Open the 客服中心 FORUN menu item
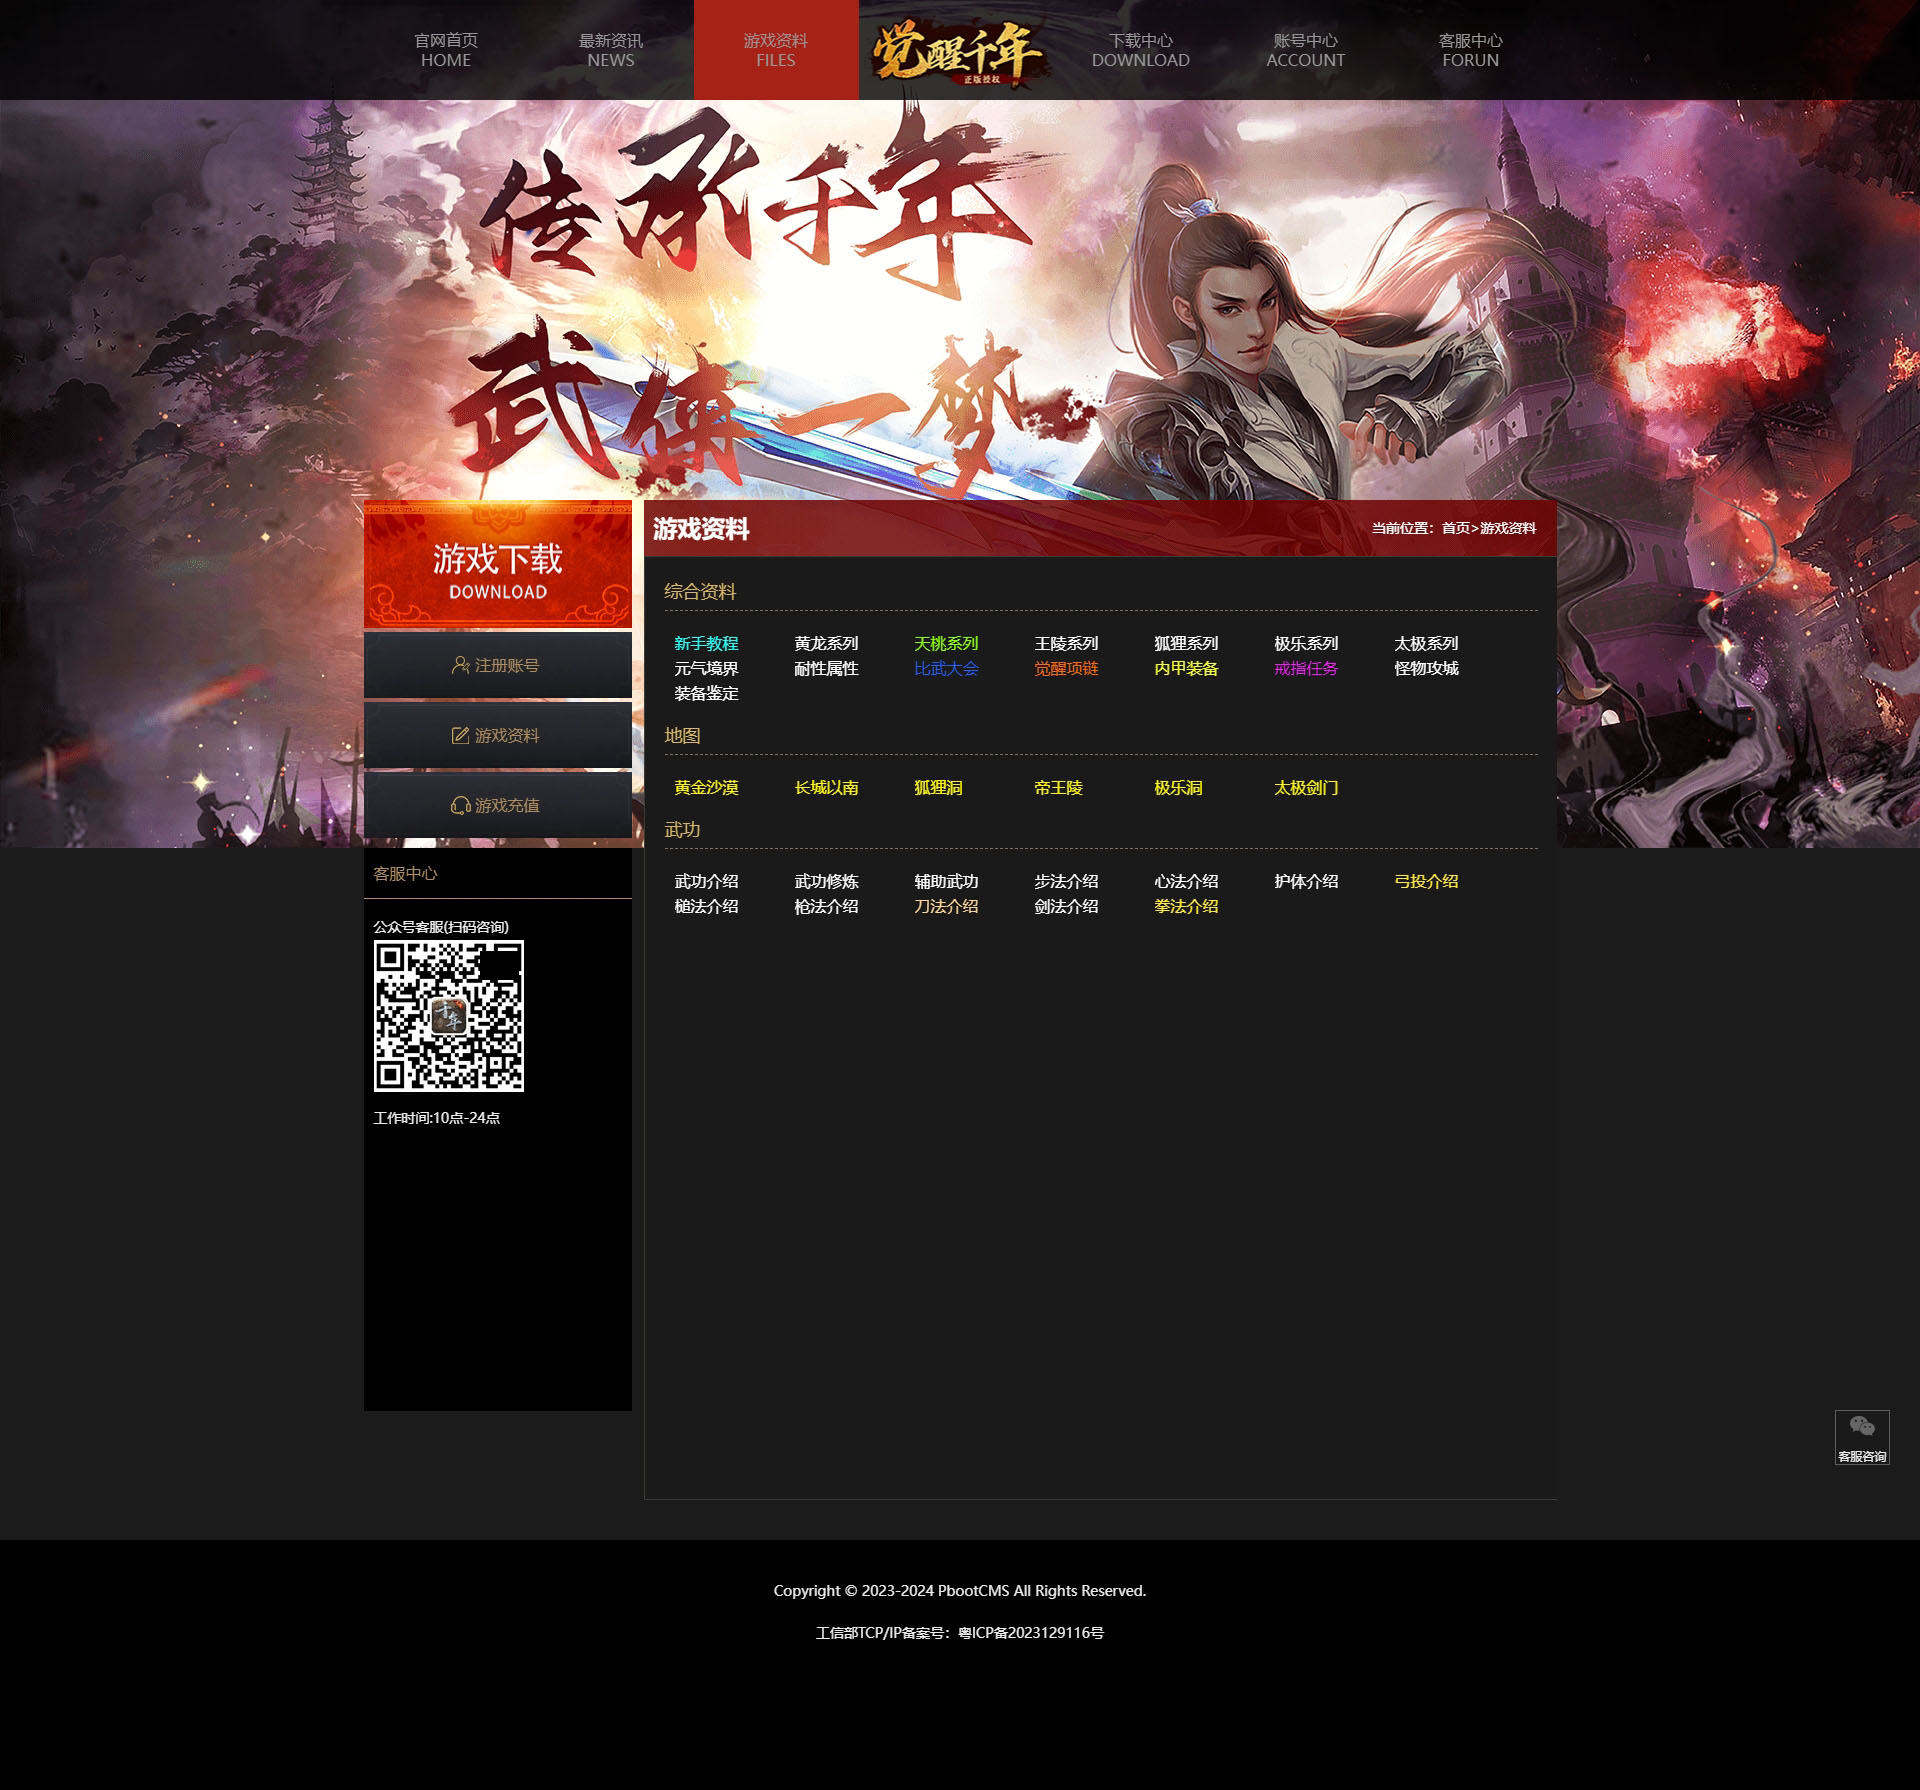The width and height of the screenshot is (1920, 1790). click(1470, 50)
